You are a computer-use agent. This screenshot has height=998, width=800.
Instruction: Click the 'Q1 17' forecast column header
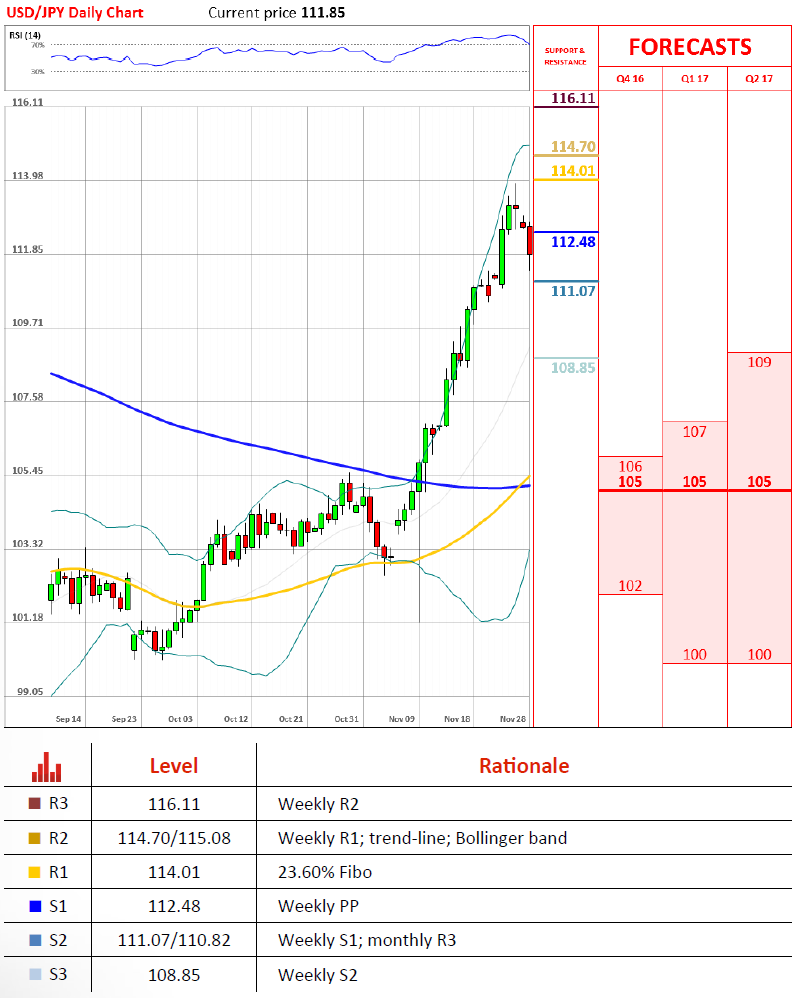694,78
